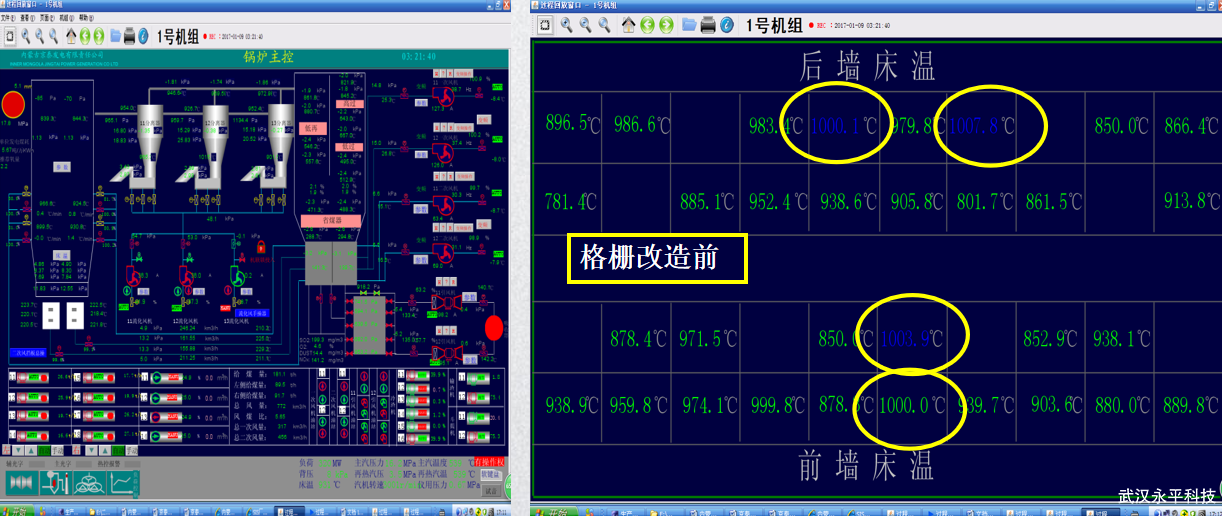The image size is (1222, 516).
Task: Click the fit-to-window icon in right window toolbar
Action: point(543,25)
